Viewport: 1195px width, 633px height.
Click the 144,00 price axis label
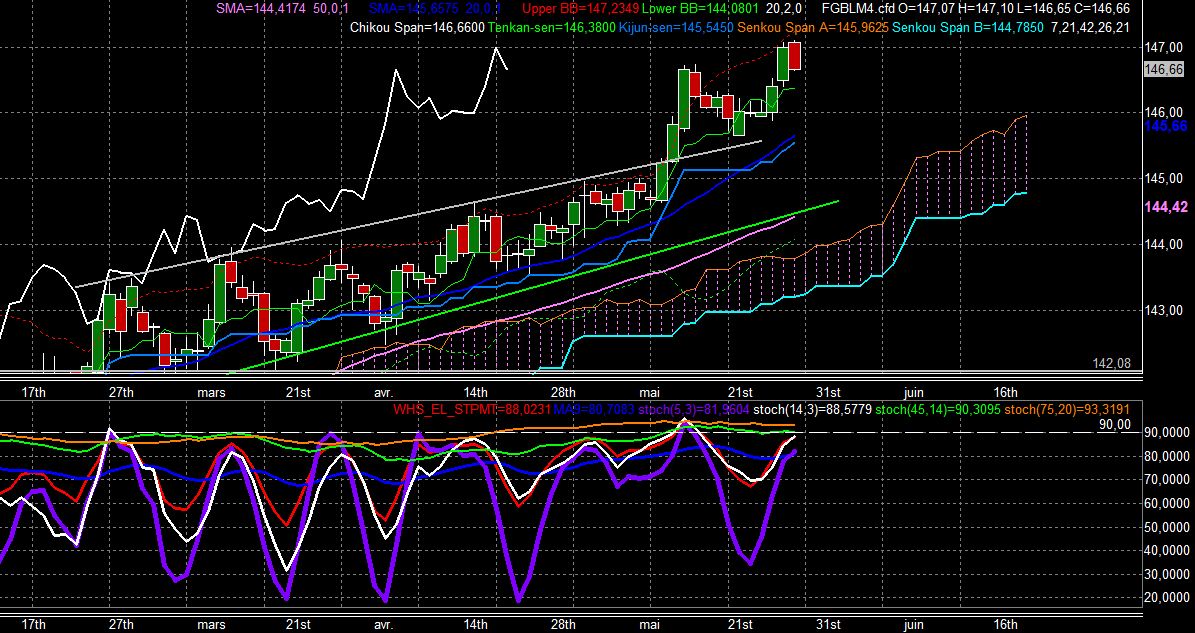point(1164,245)
